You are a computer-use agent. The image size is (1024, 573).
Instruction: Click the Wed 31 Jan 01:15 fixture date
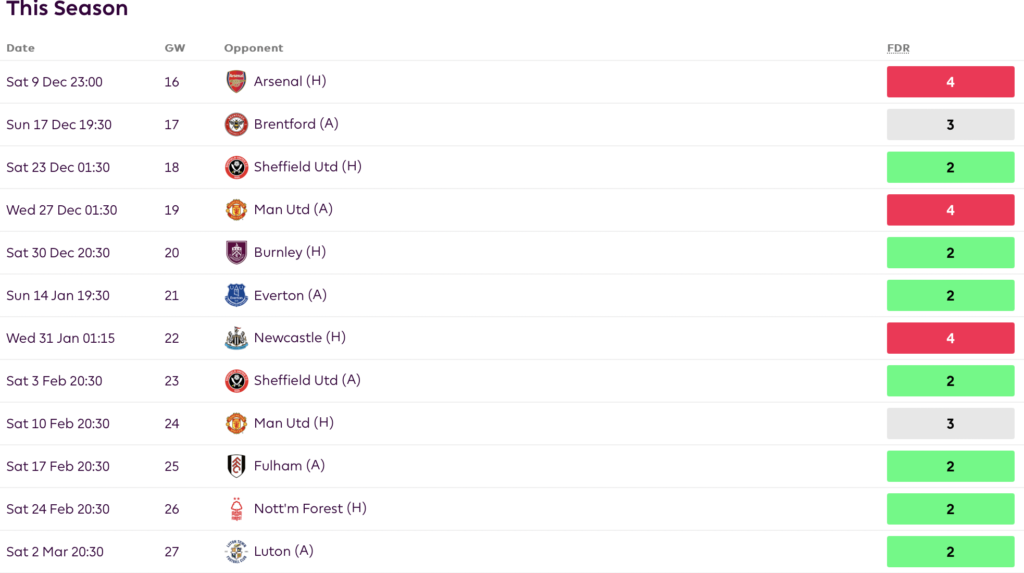point(60,338)
